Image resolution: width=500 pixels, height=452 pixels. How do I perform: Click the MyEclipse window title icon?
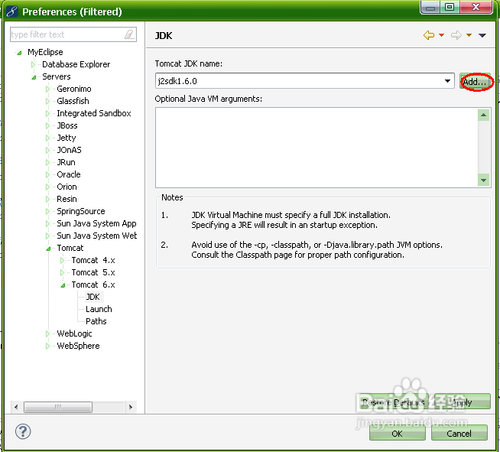(12, 11)
